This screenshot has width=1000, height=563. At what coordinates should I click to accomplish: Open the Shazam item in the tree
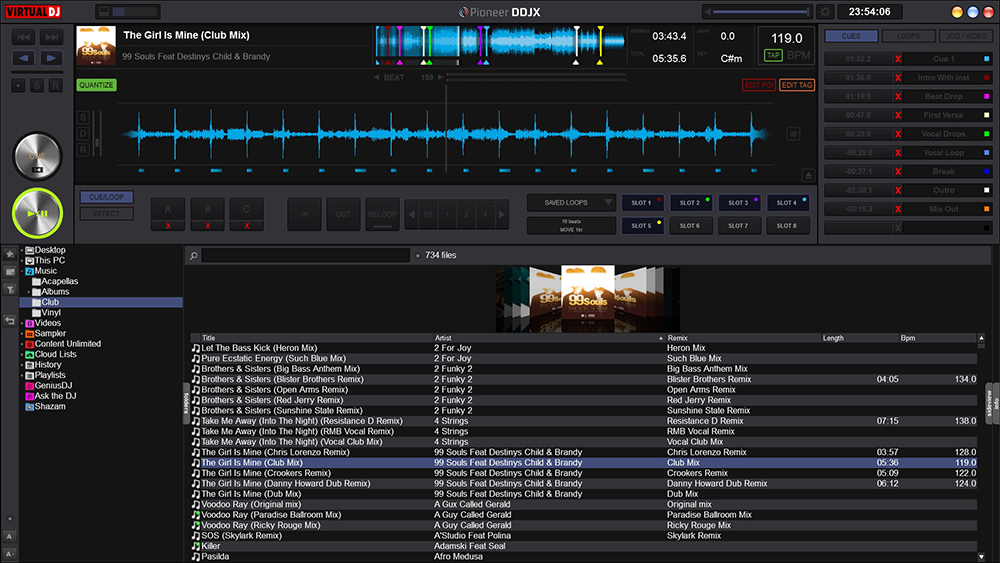[50, 406]
